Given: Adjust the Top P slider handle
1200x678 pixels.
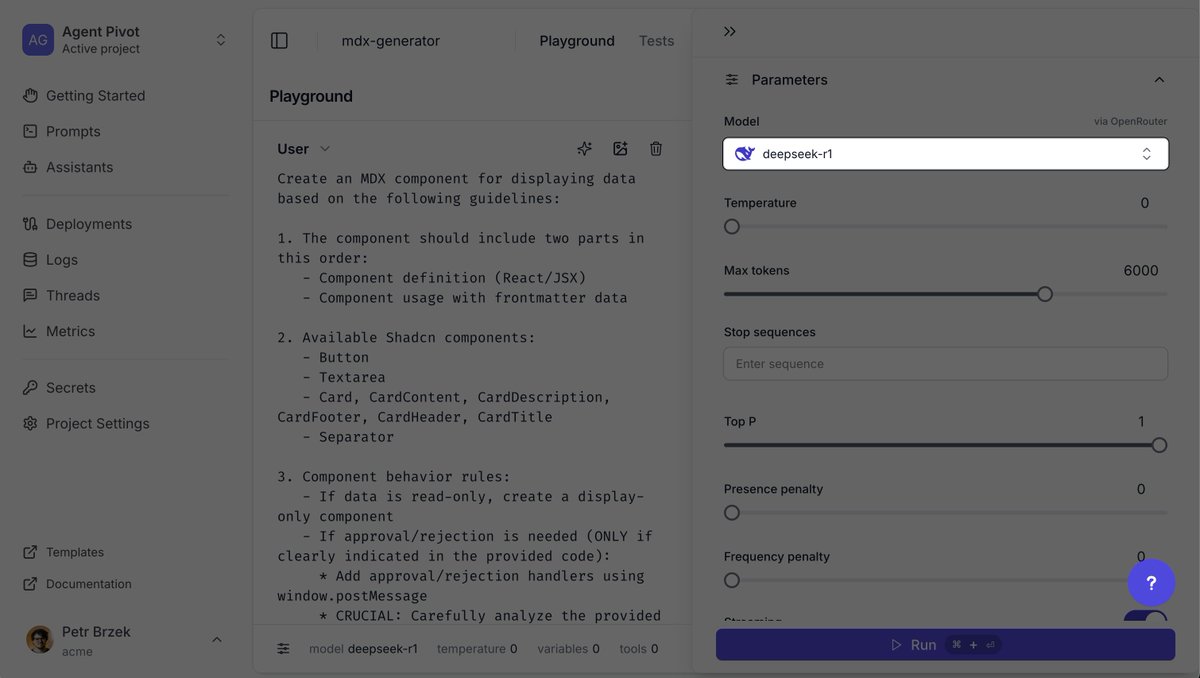Looking at the screenshot, I should tap(1159, 445).
